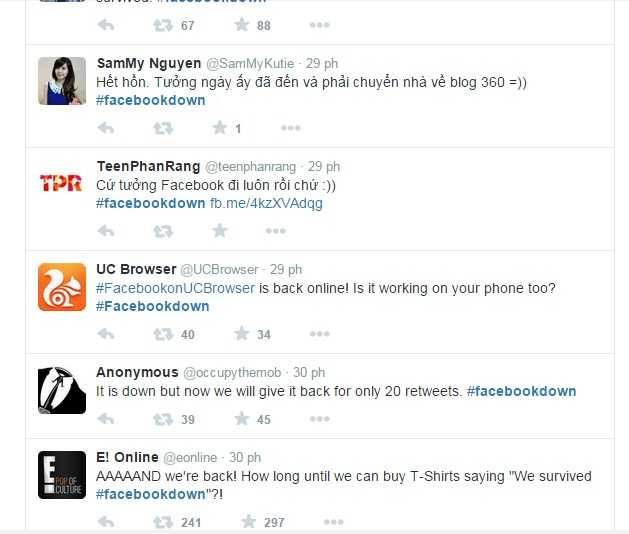Viewport: 629px width, 534px height.
Task: Reply to the Anonymous tweet
Action: 106,419
